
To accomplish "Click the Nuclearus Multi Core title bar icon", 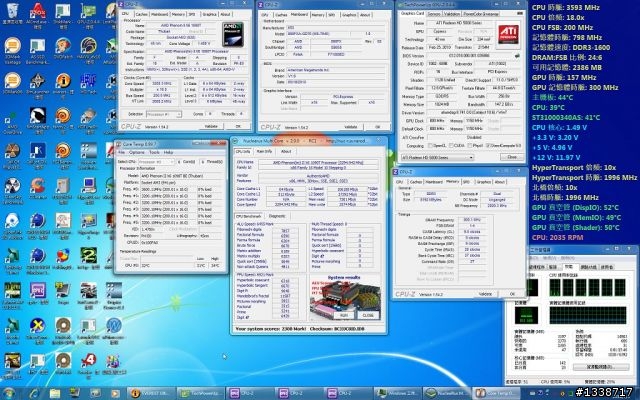I will pyautogui.click(x=236, y=141).
